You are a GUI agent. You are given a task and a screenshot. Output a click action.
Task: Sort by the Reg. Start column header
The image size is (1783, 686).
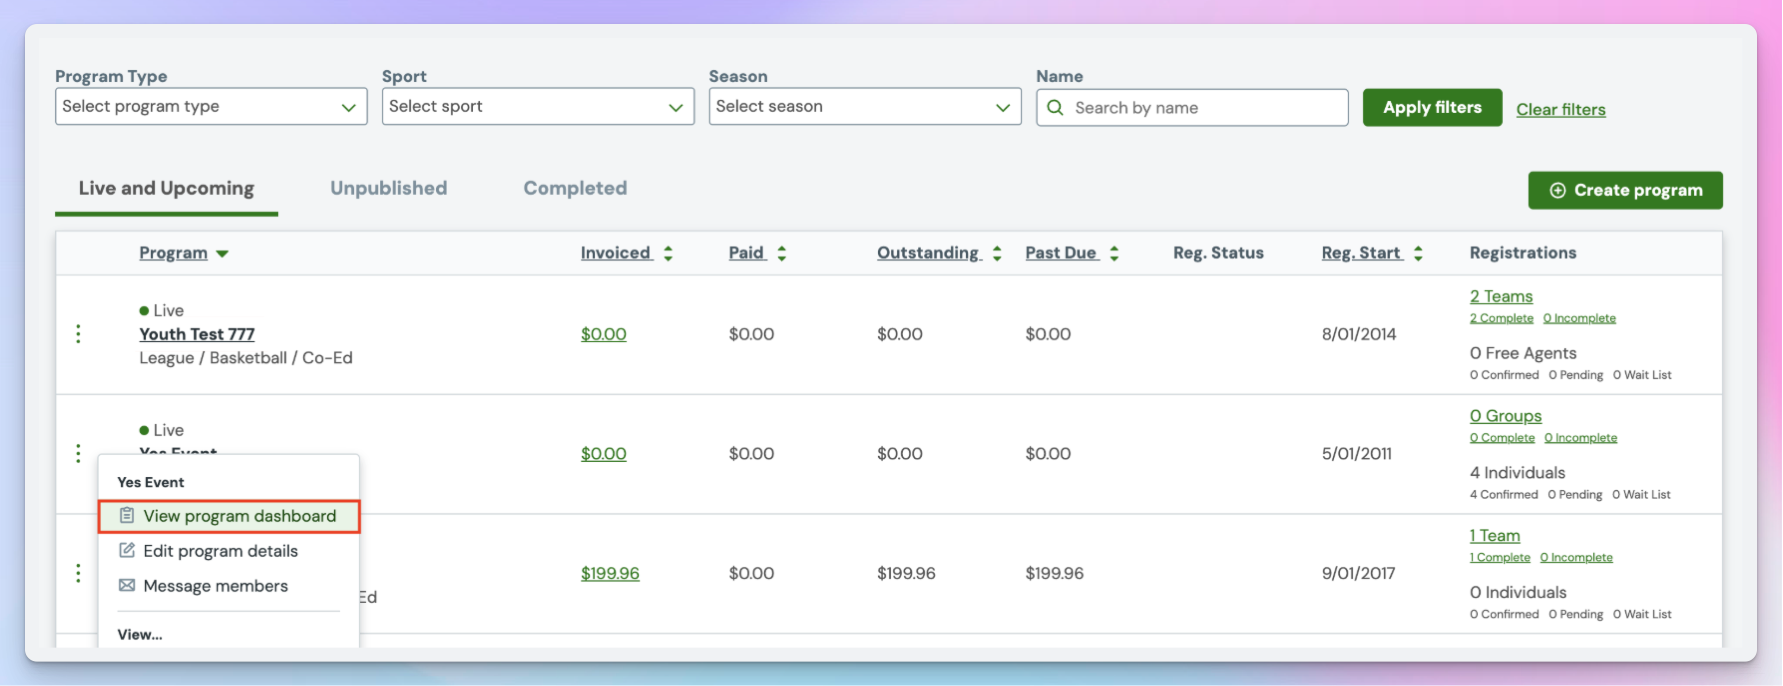1361,253
